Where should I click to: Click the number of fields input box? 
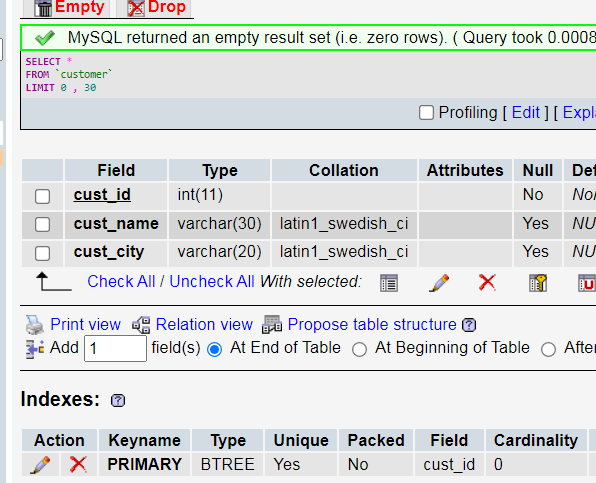coord(115,348)
